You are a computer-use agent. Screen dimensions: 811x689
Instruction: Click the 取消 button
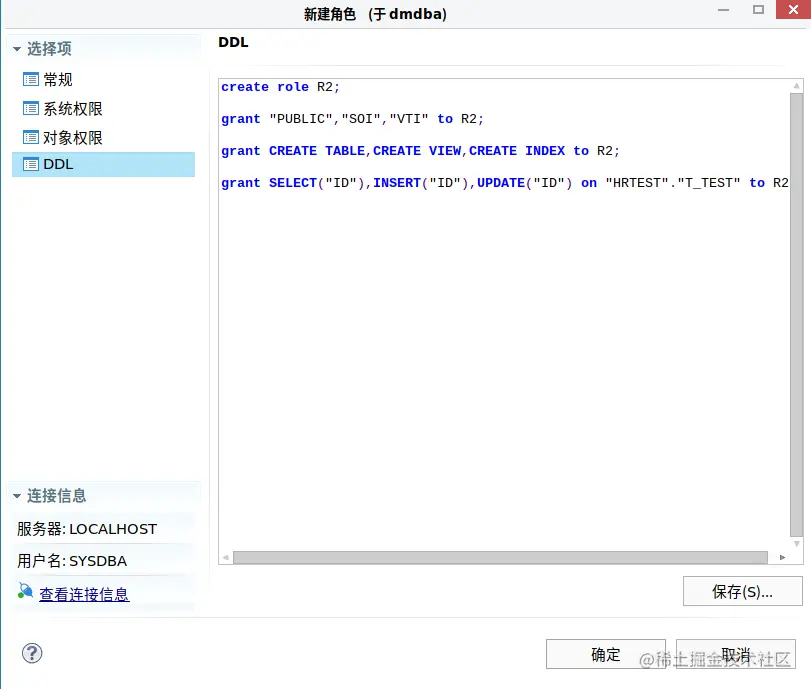[x=736, y=654]
